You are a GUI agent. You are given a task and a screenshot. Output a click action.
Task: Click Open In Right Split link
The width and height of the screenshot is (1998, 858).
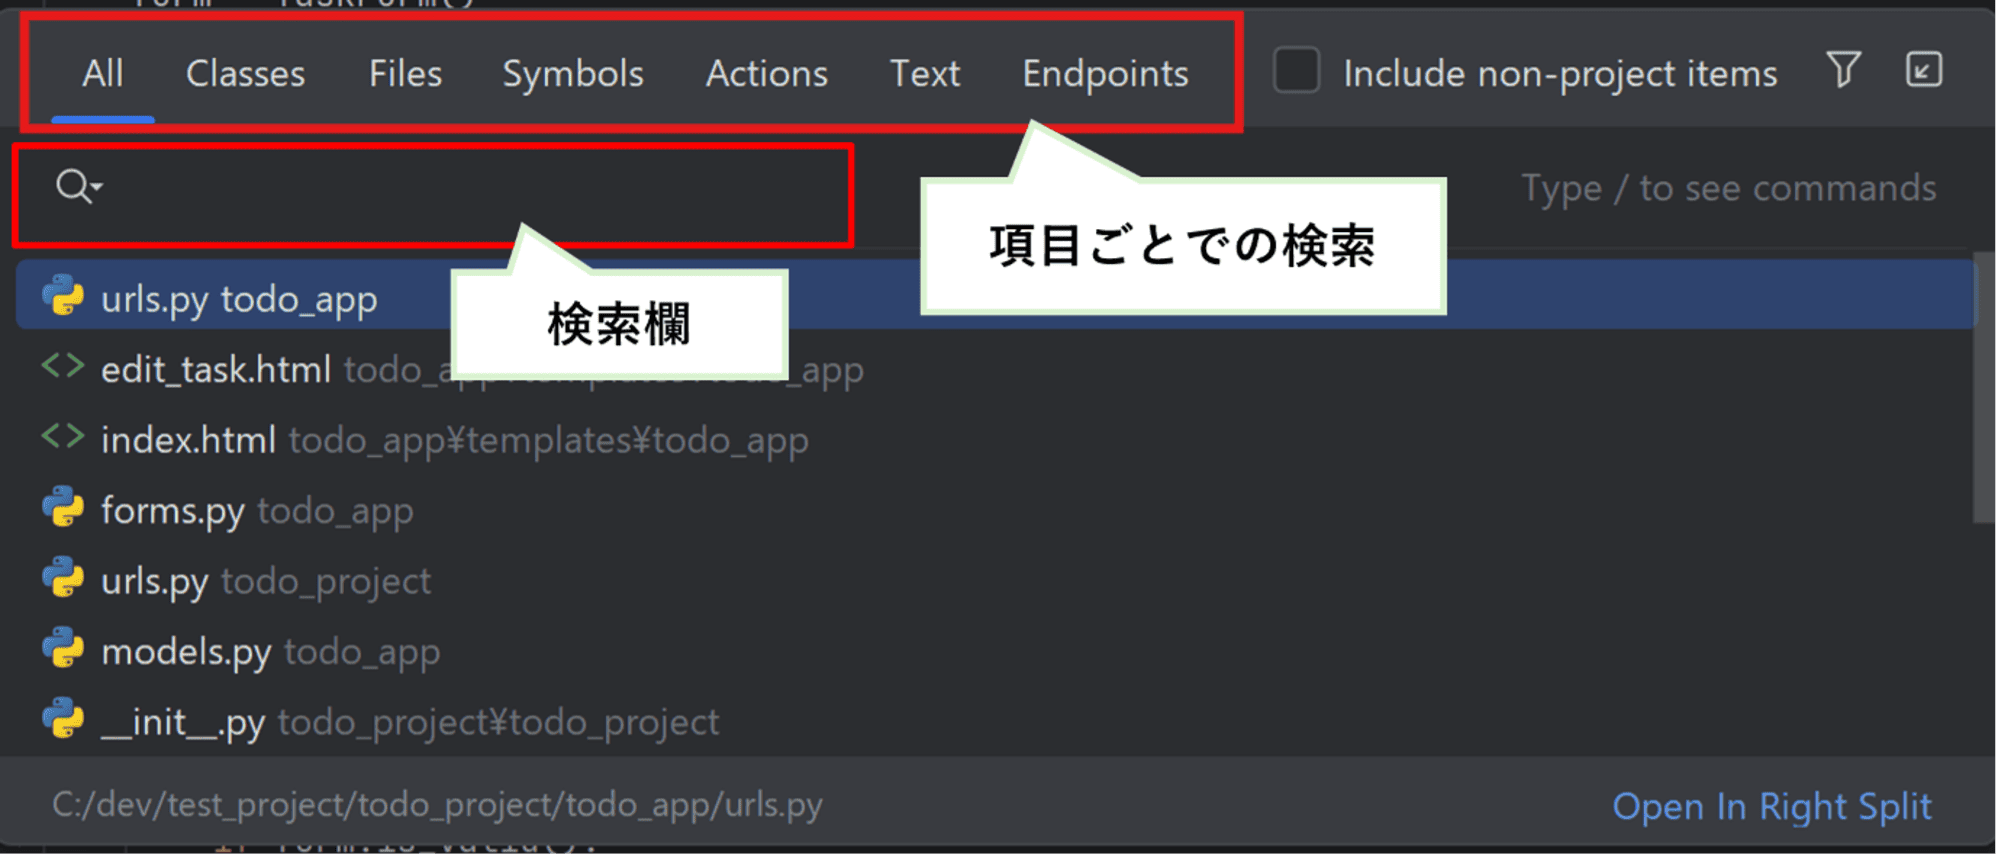tap(1772, 806)
